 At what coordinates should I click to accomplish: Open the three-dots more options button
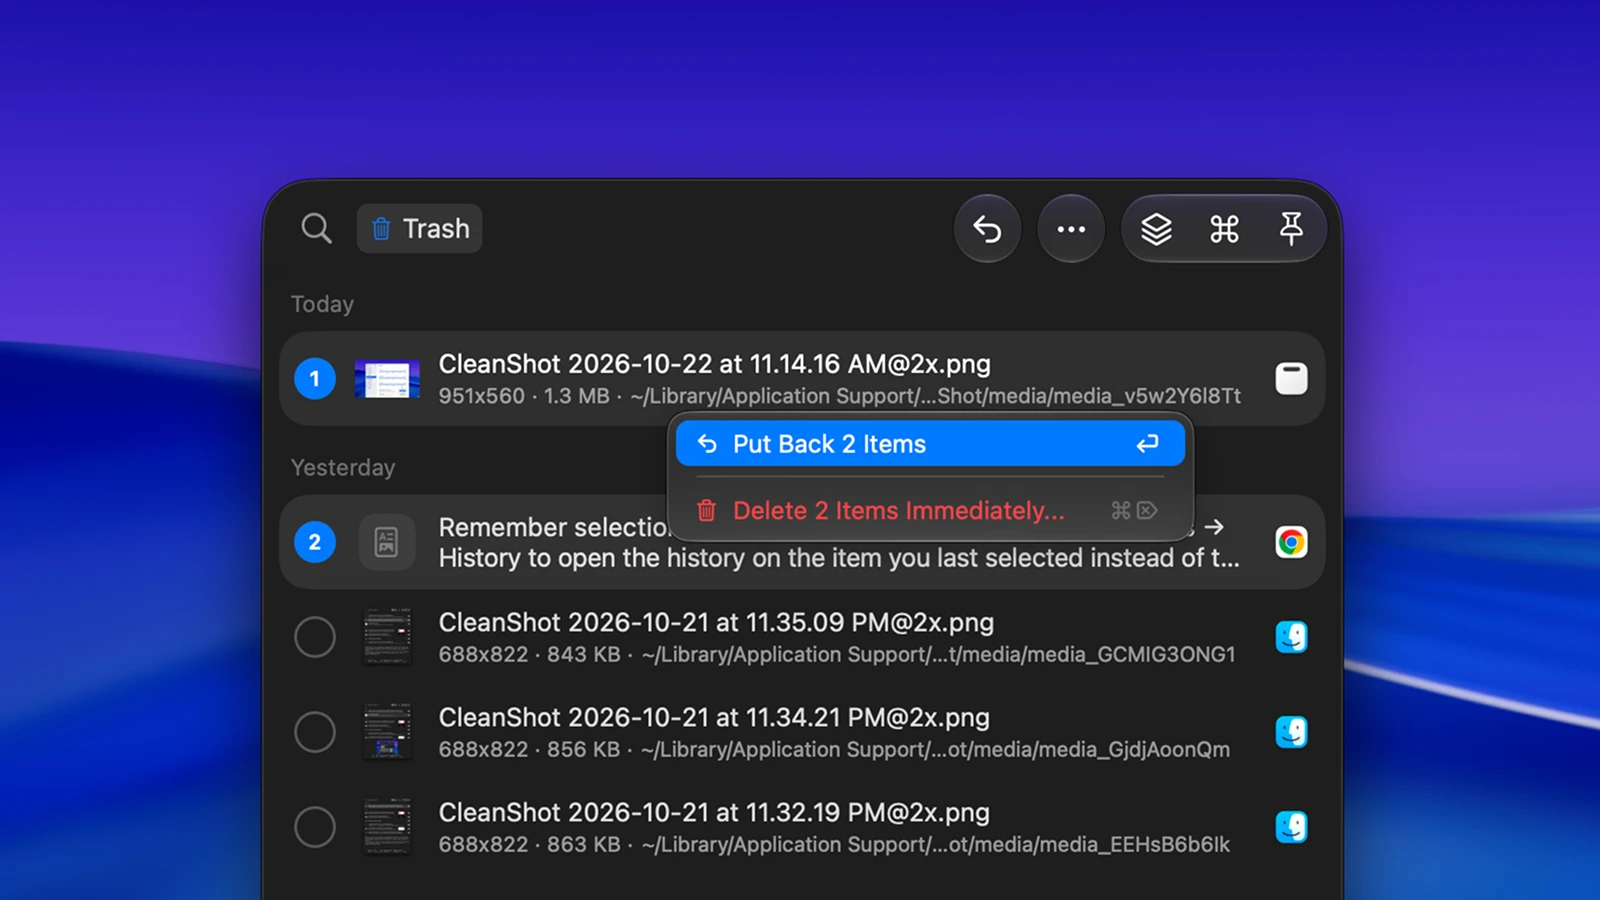tap(1071, 229)
